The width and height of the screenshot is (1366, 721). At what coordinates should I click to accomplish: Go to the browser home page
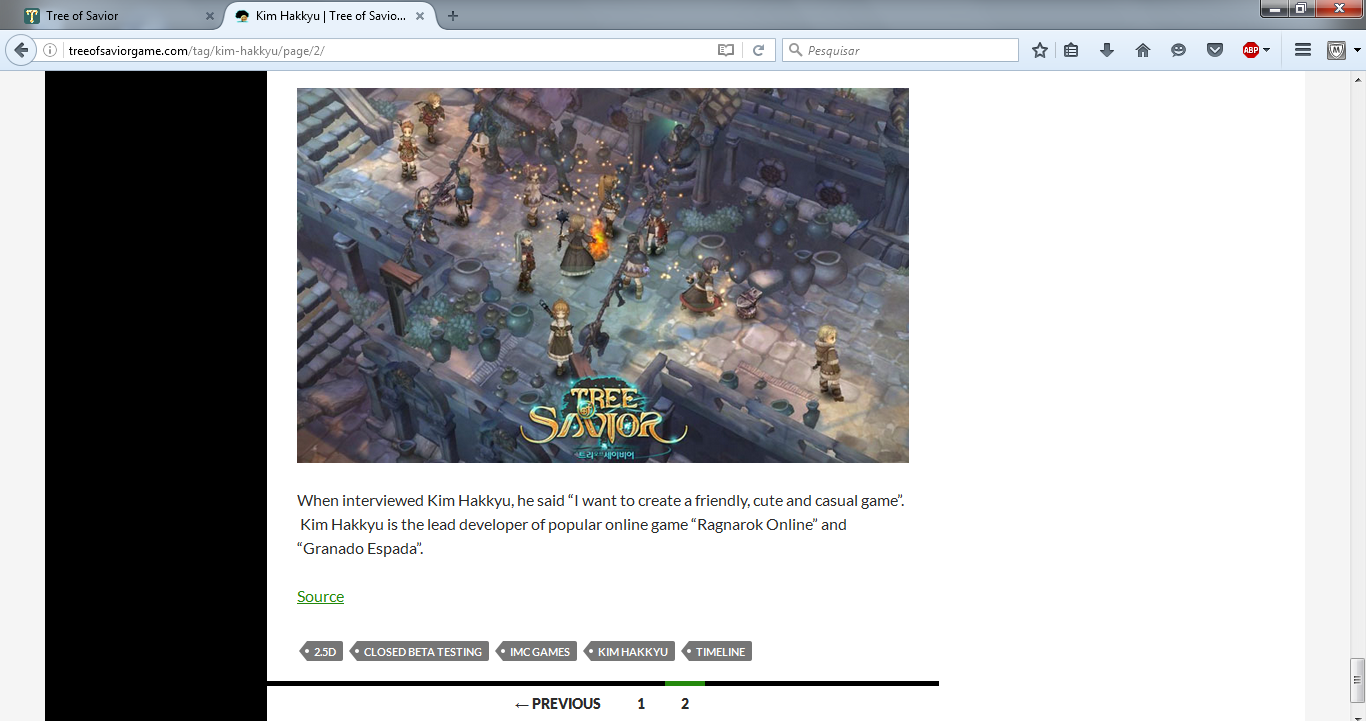[x=1143, y=50]
